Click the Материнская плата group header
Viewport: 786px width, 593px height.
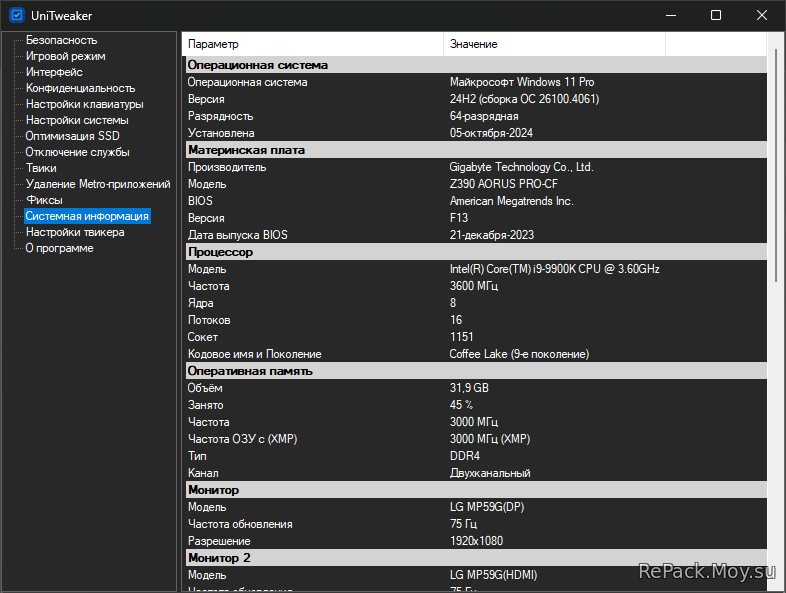[x=474, y=150]
